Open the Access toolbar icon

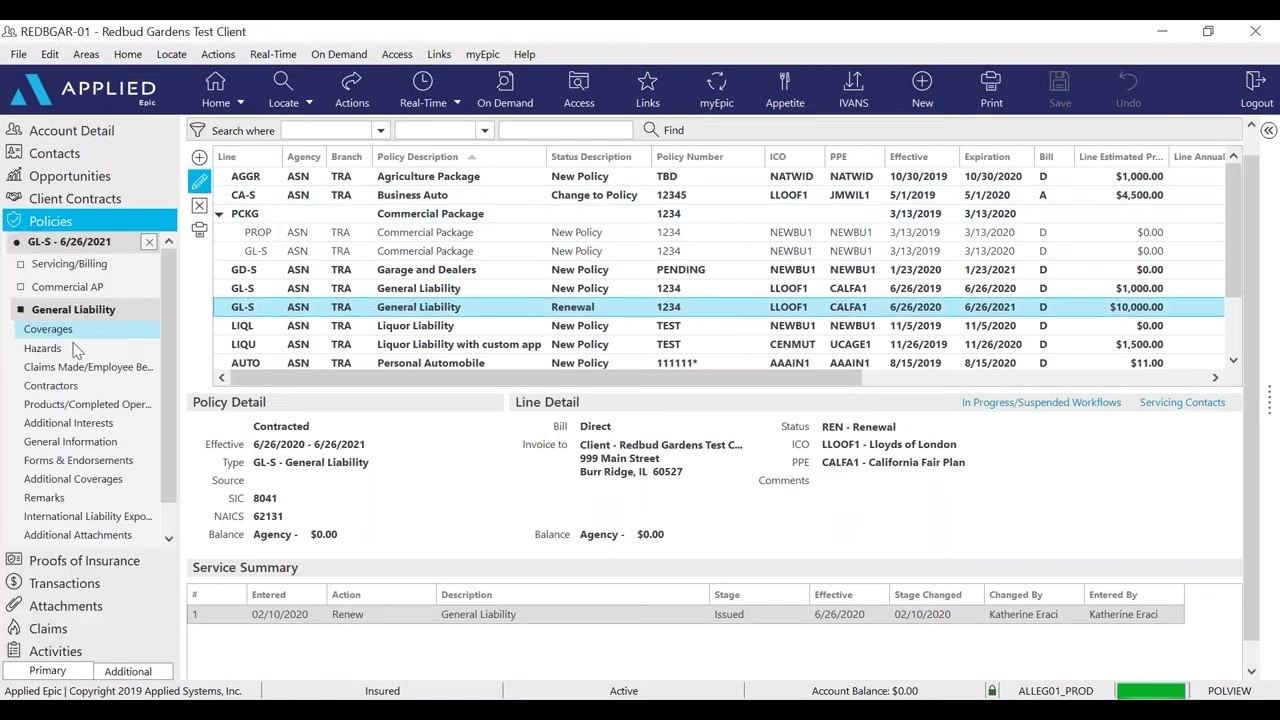pos(578,81)
